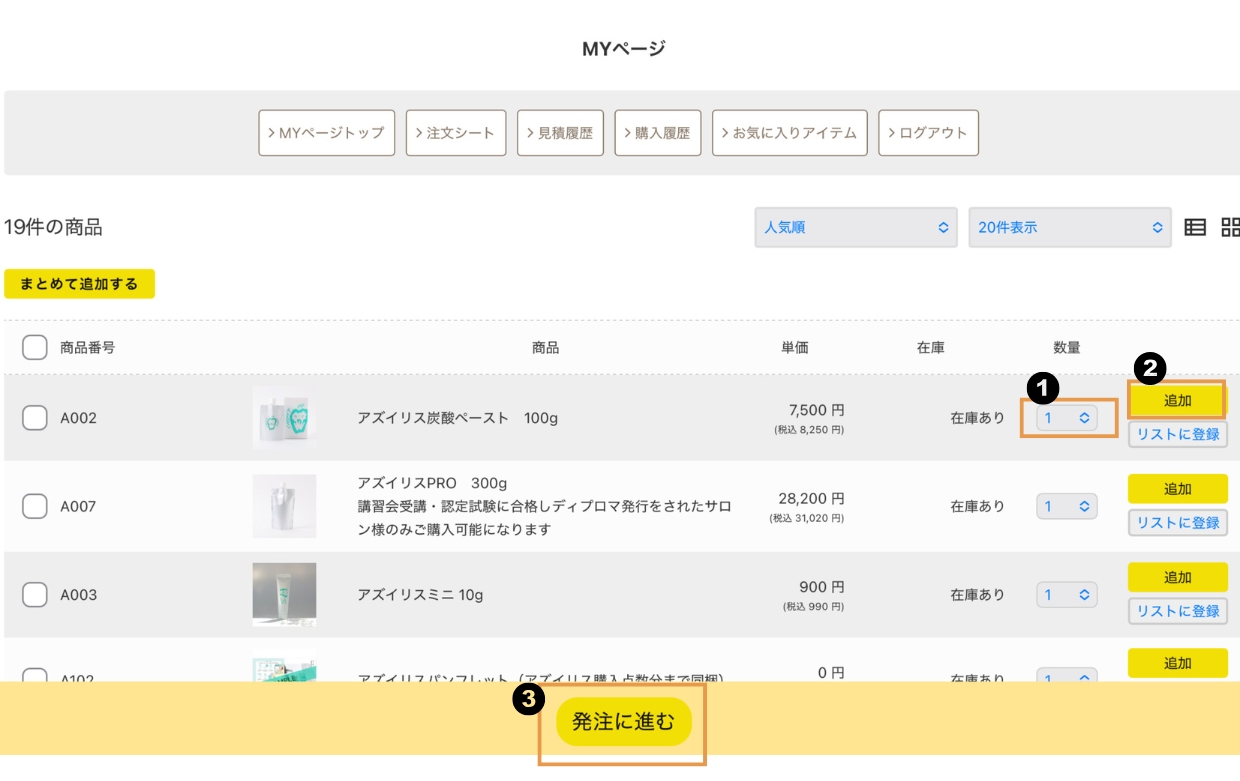This screenshot has width=1240, height=781.
Task: Open the アズイリス炭酸ペースト product thumbnail
Action: pos(284,418)
